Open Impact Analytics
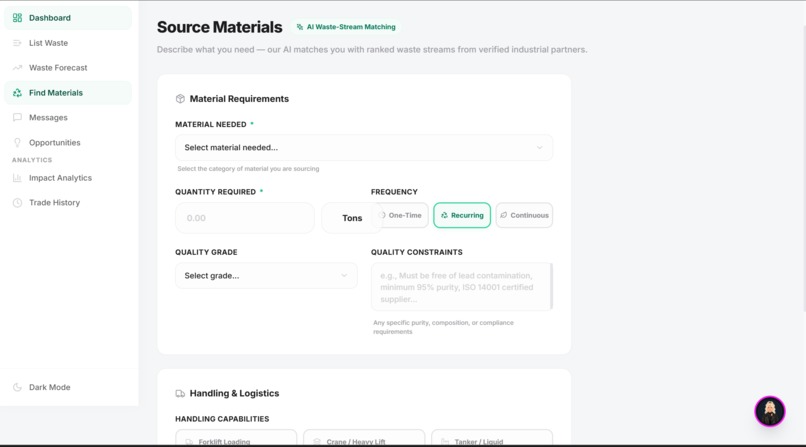The width and height of the screenshot is (806, 447). pos(68,178)
